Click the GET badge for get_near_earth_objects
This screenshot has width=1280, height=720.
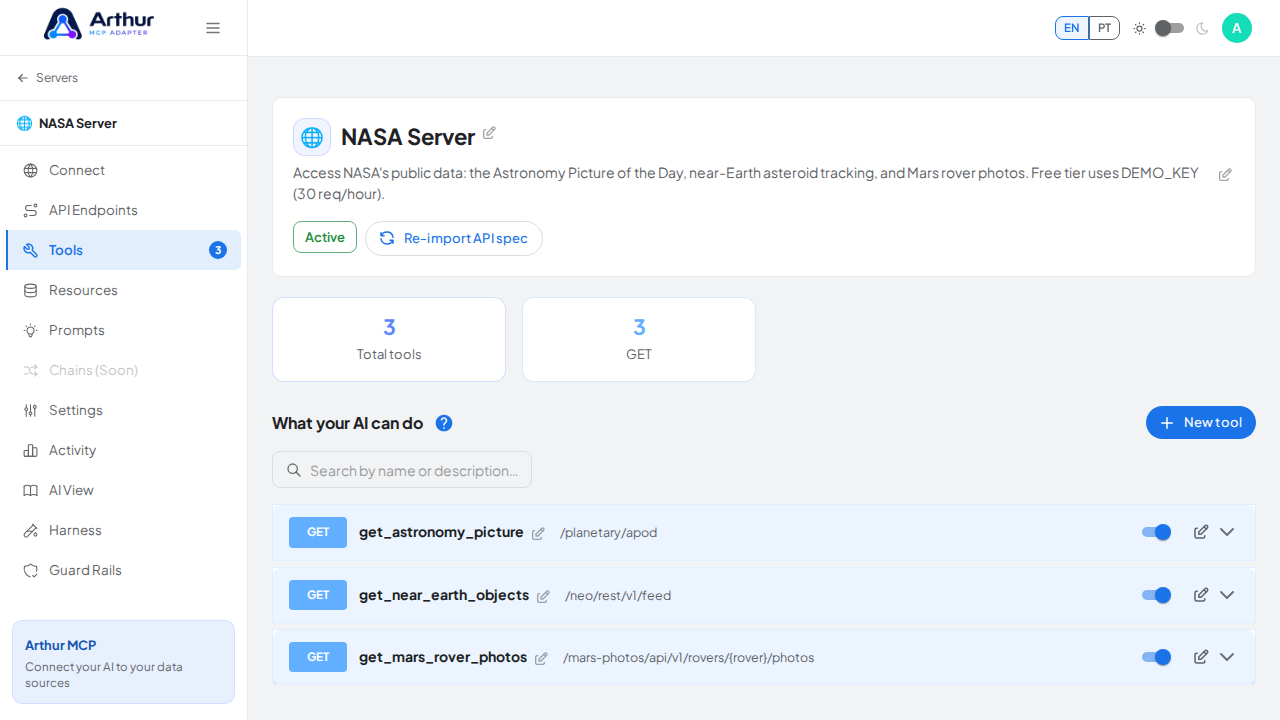click(318, 595)
